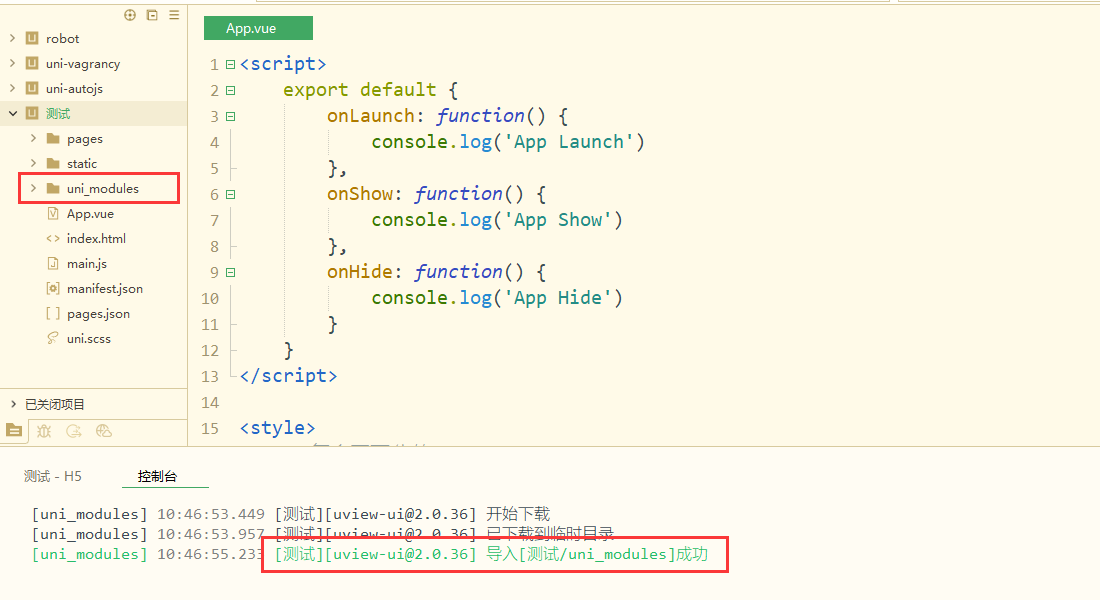Image resolution: width=1100 pixels, height=600 pixels.
Task: Expand the static folder chevron
Action: coord(33,163)
